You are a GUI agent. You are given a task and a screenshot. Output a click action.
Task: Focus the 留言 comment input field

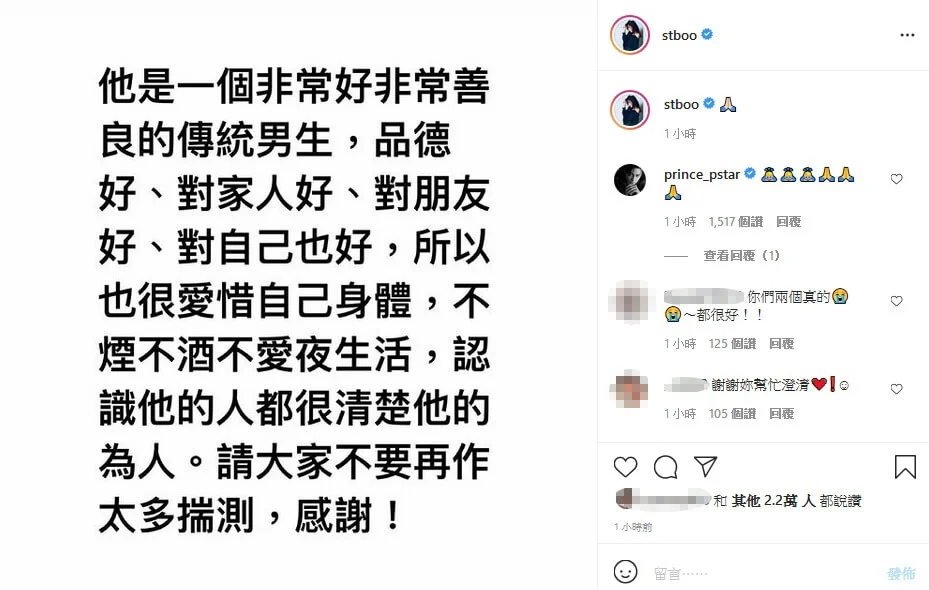pyautogui.click(x=764, y=573)
